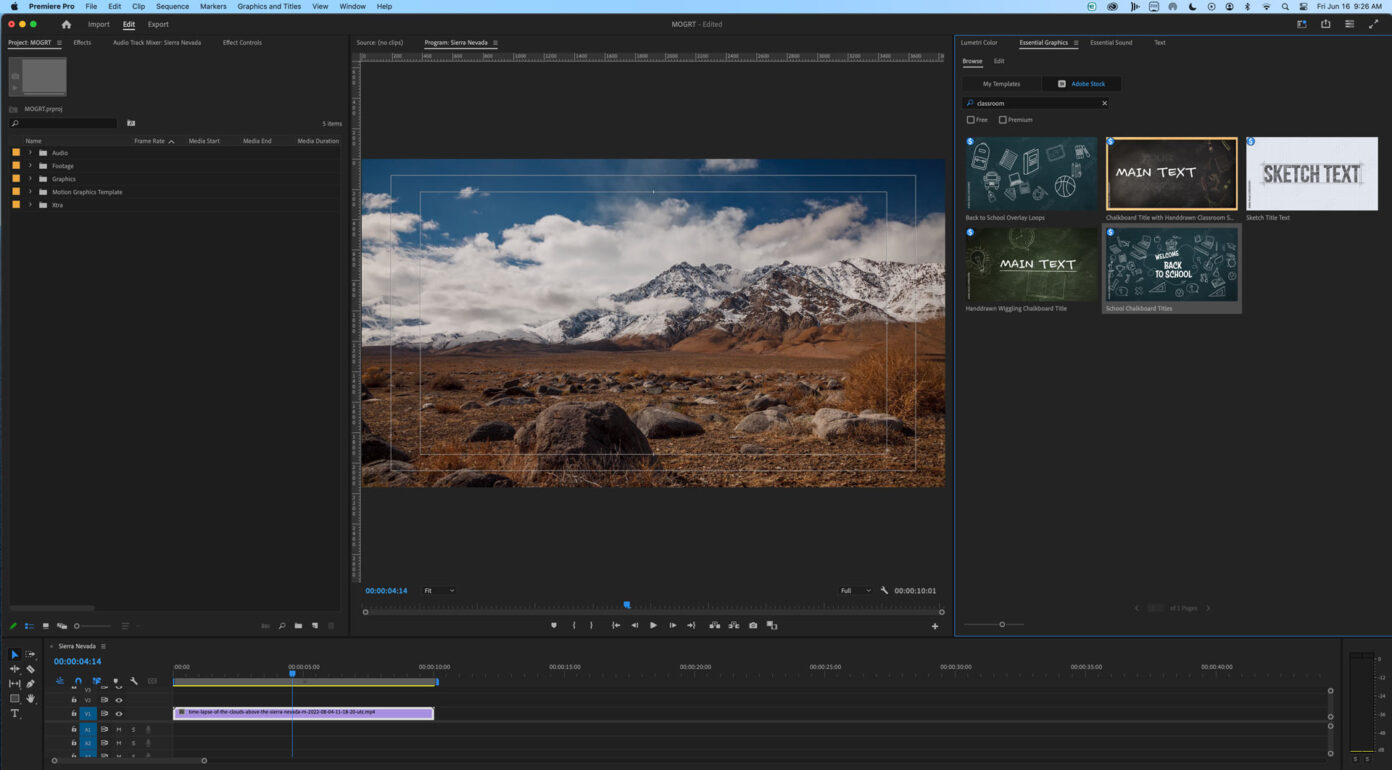1392x770 pixels.
Task: Toggle visibility of the V1 video track
Action: click(x=119, y=713)
